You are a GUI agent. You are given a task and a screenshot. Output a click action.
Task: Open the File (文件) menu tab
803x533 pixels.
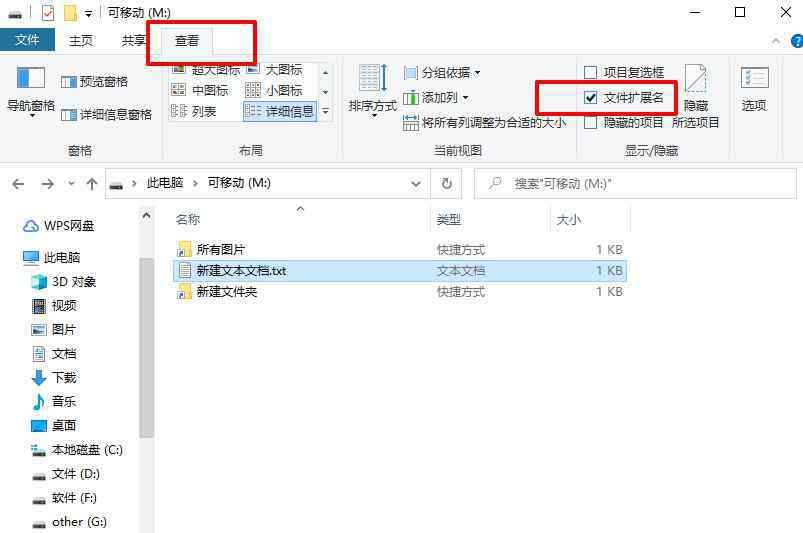point(27,40)
